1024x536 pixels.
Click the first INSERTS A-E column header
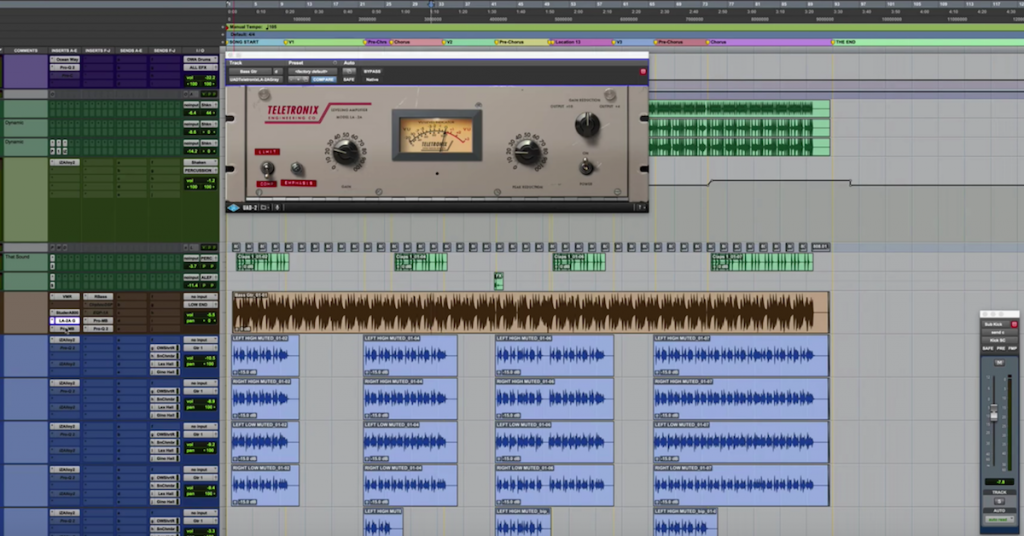tap(65, 50)
